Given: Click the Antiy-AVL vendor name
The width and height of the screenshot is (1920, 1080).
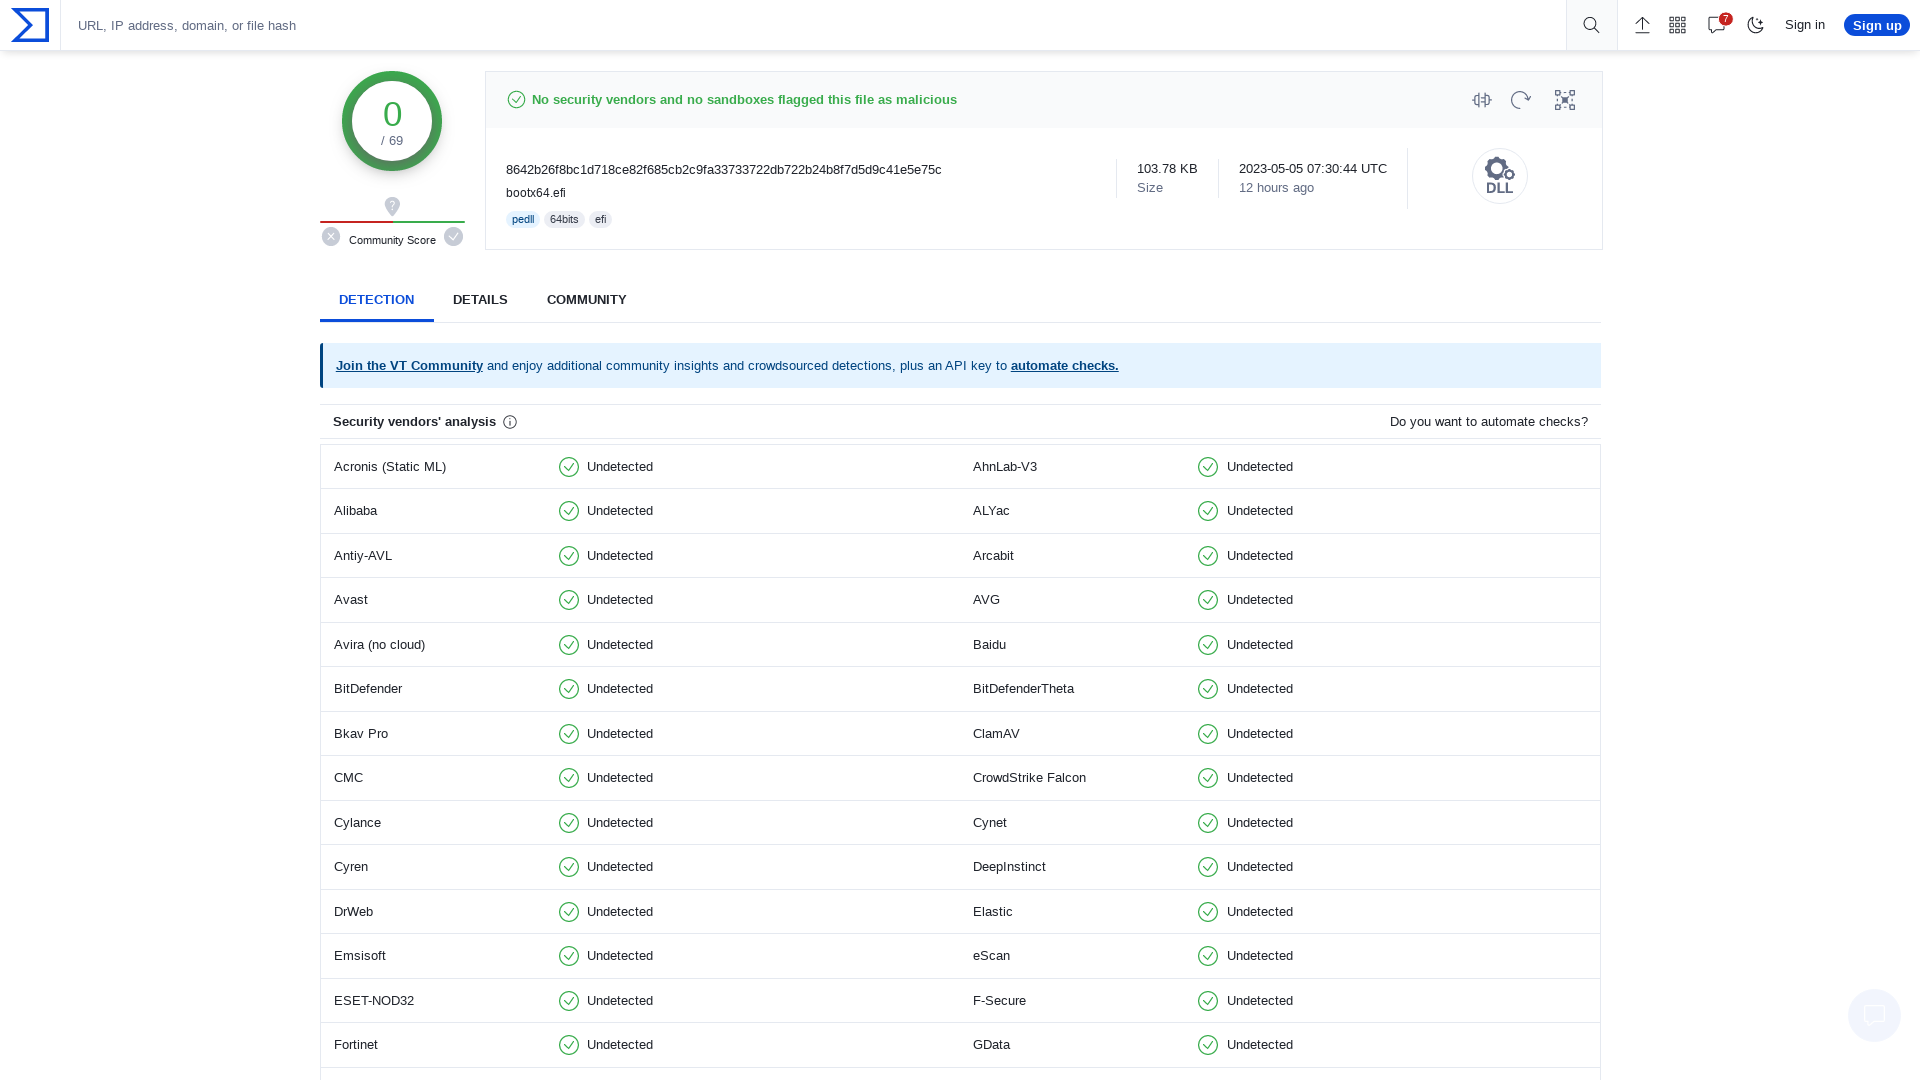Looking at the screenshot, I should tap(363, 556).
